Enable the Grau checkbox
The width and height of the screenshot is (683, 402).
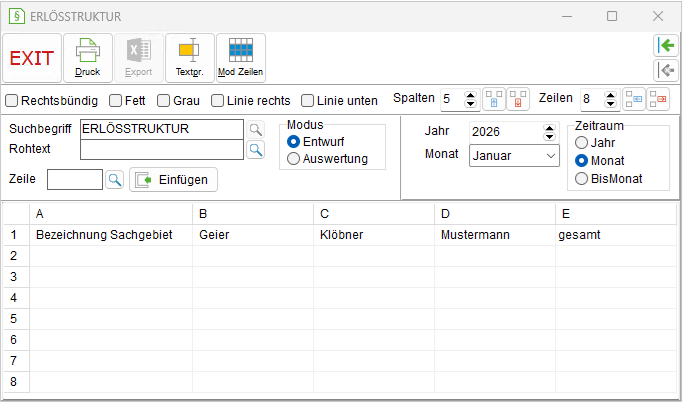[x=163, y=101]
